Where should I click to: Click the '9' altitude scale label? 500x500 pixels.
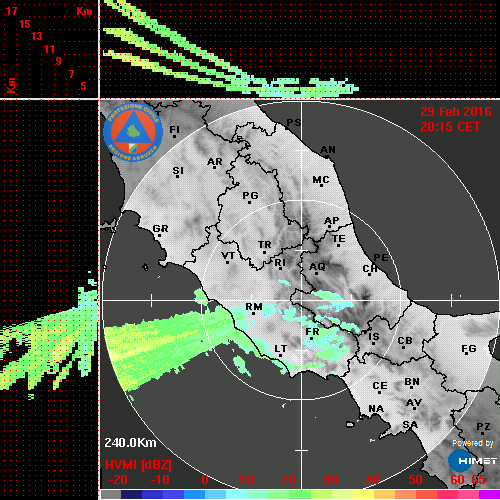click(58, 61)
